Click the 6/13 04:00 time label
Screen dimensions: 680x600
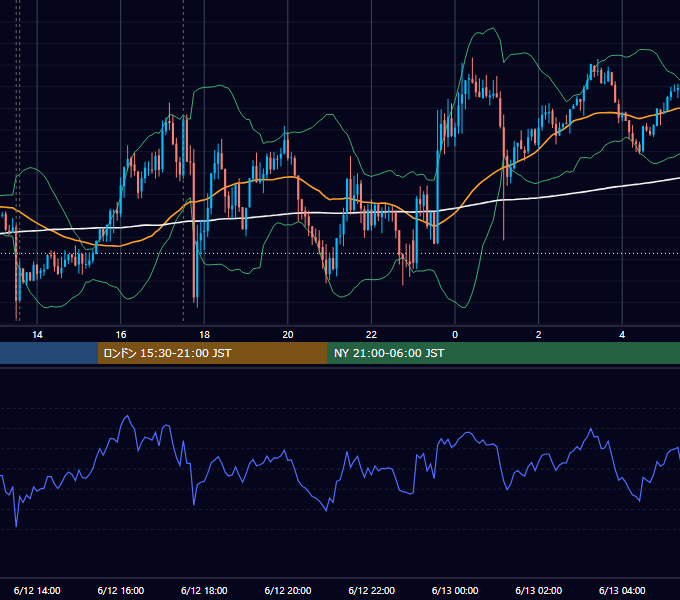pos(622,590)
